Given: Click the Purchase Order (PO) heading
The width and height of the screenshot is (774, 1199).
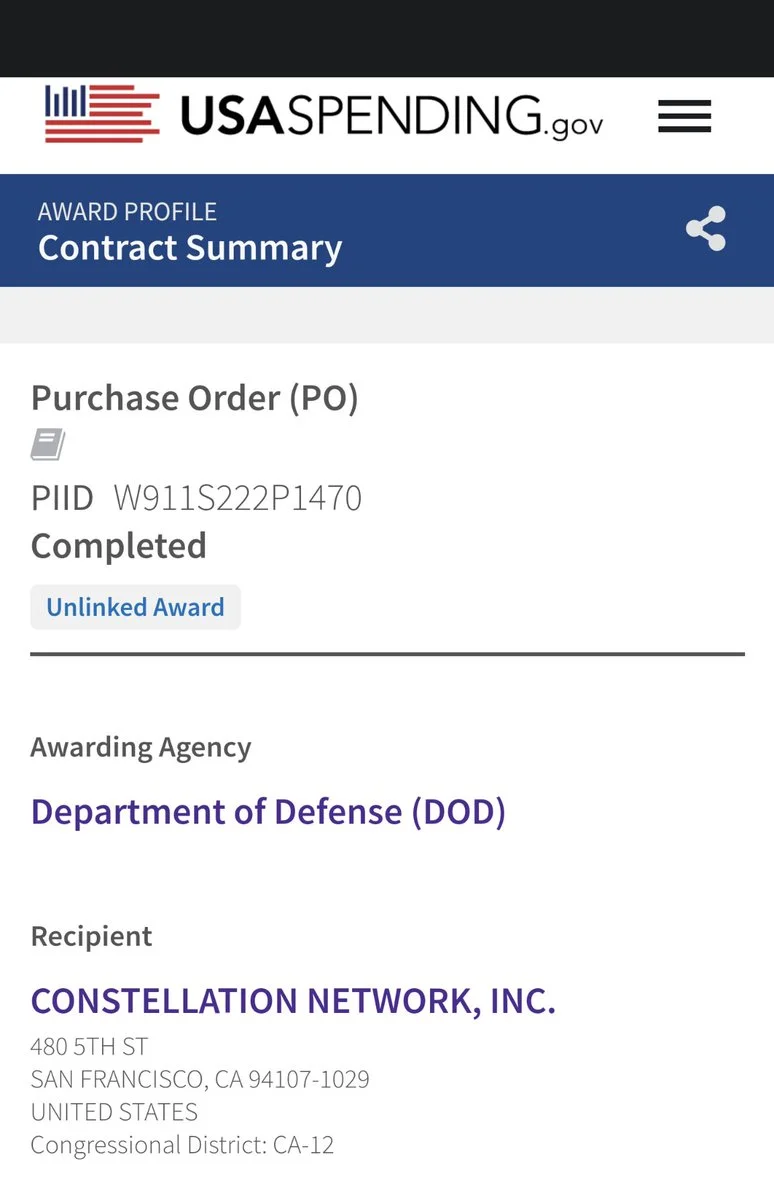Looking at the screenshot, I should [195, 398].
